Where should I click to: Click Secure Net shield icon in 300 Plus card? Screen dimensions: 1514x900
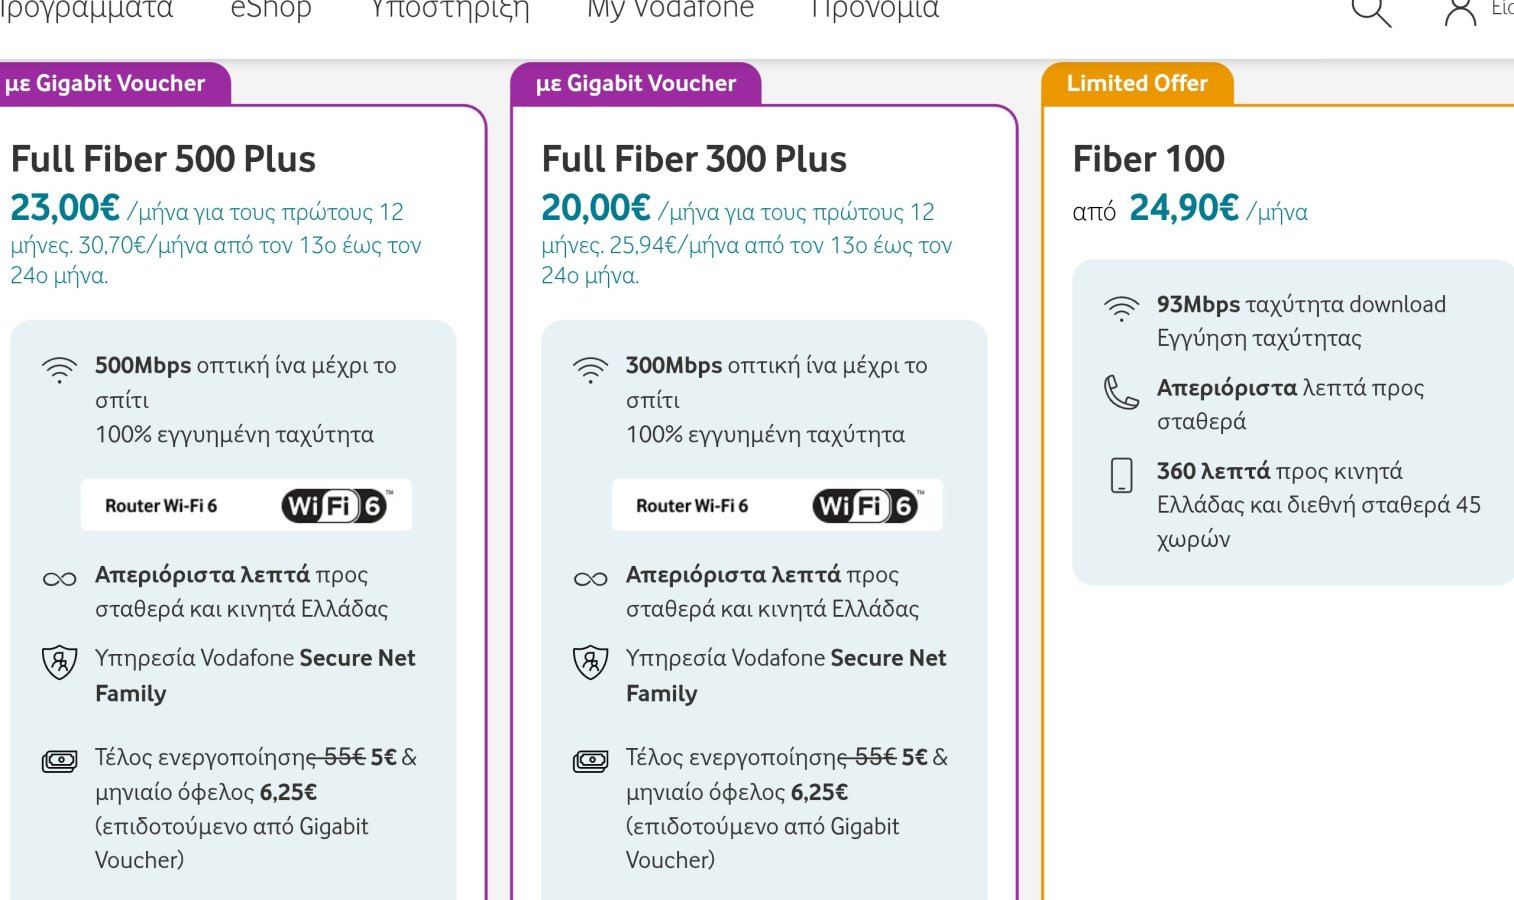(x=591, y=662)
